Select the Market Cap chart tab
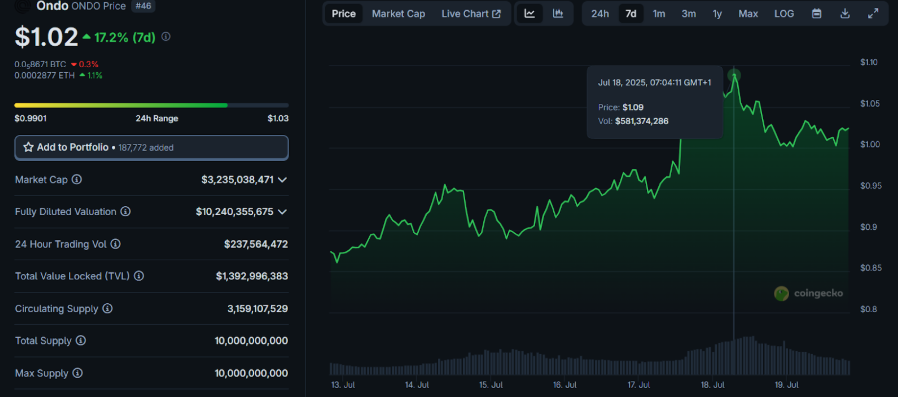This screenshot has width=898, height=397. click(399, 14)
